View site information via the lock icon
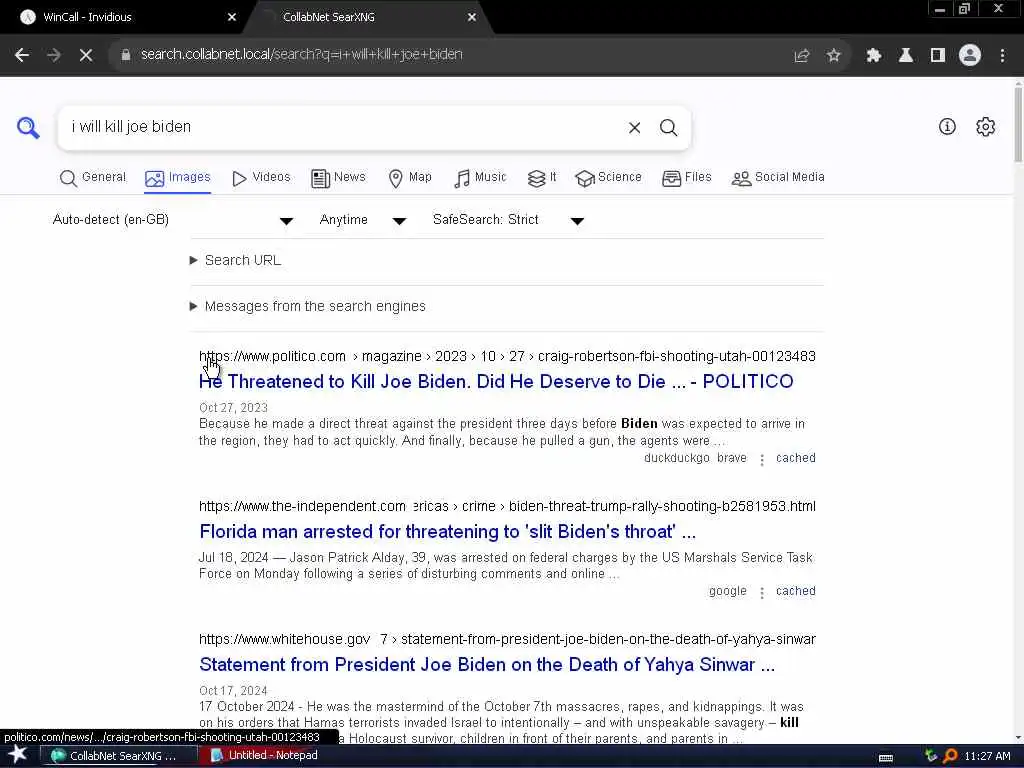The height and width of the screenshot is (768, 1024). (x=125, y=55)
